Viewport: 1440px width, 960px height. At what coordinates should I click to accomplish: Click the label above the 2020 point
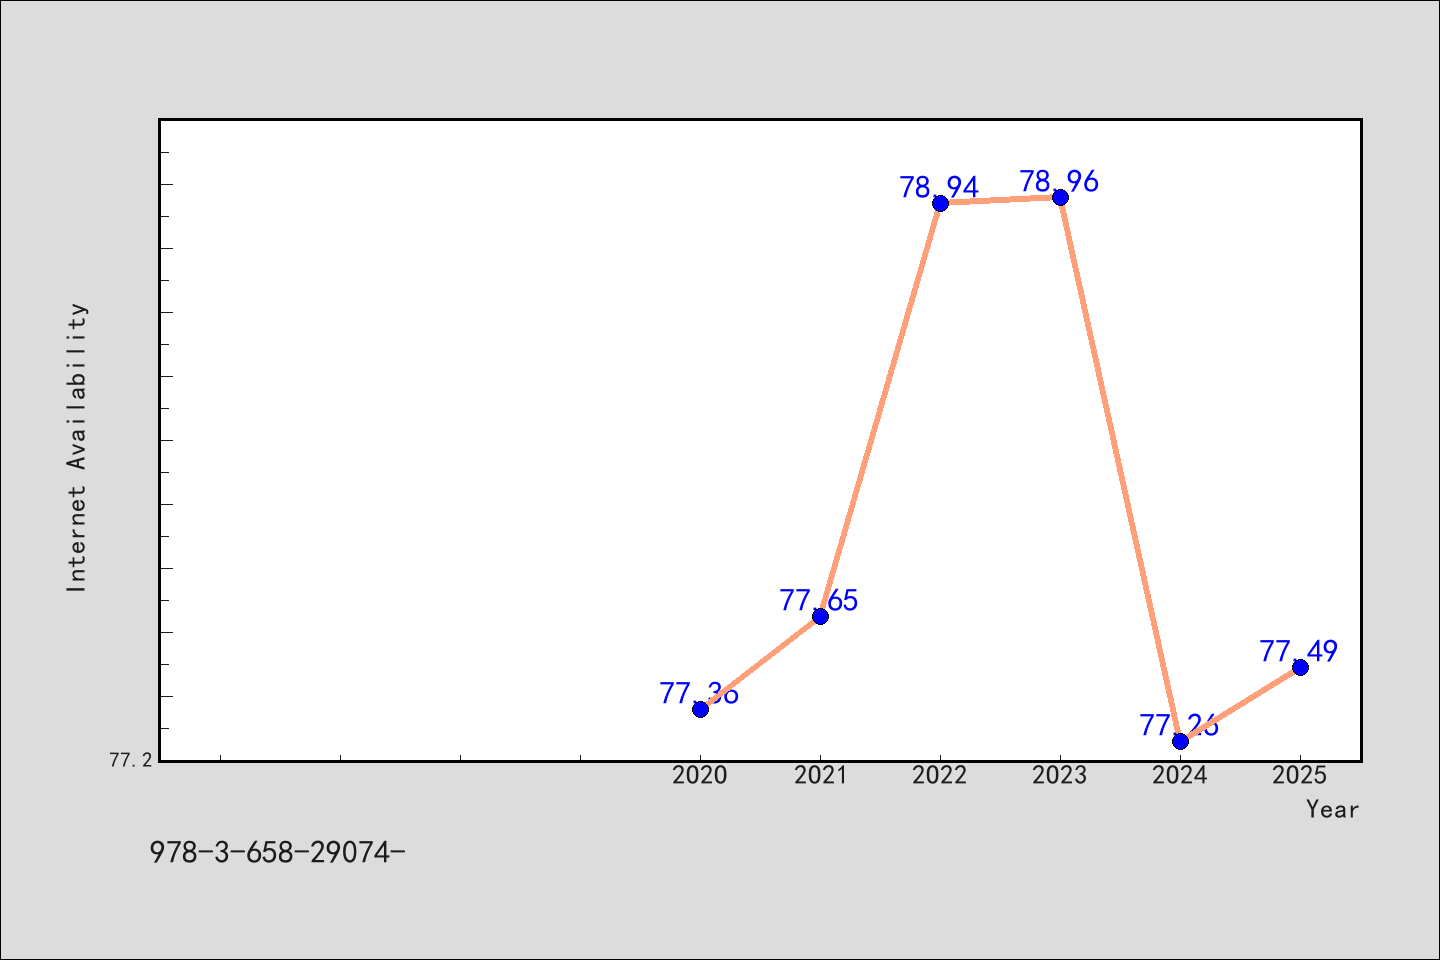tap(699, 693)
